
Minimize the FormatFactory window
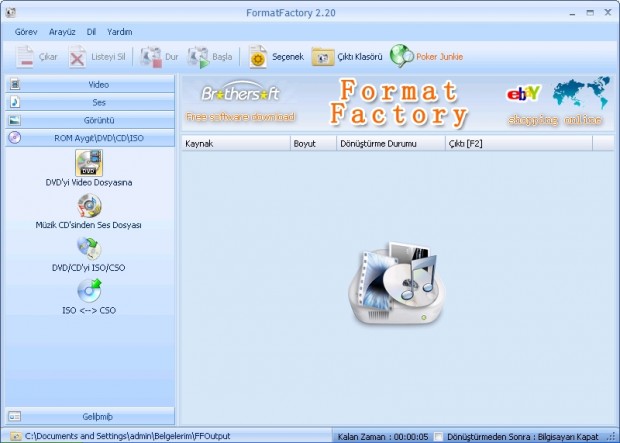(x=572, y=13)
